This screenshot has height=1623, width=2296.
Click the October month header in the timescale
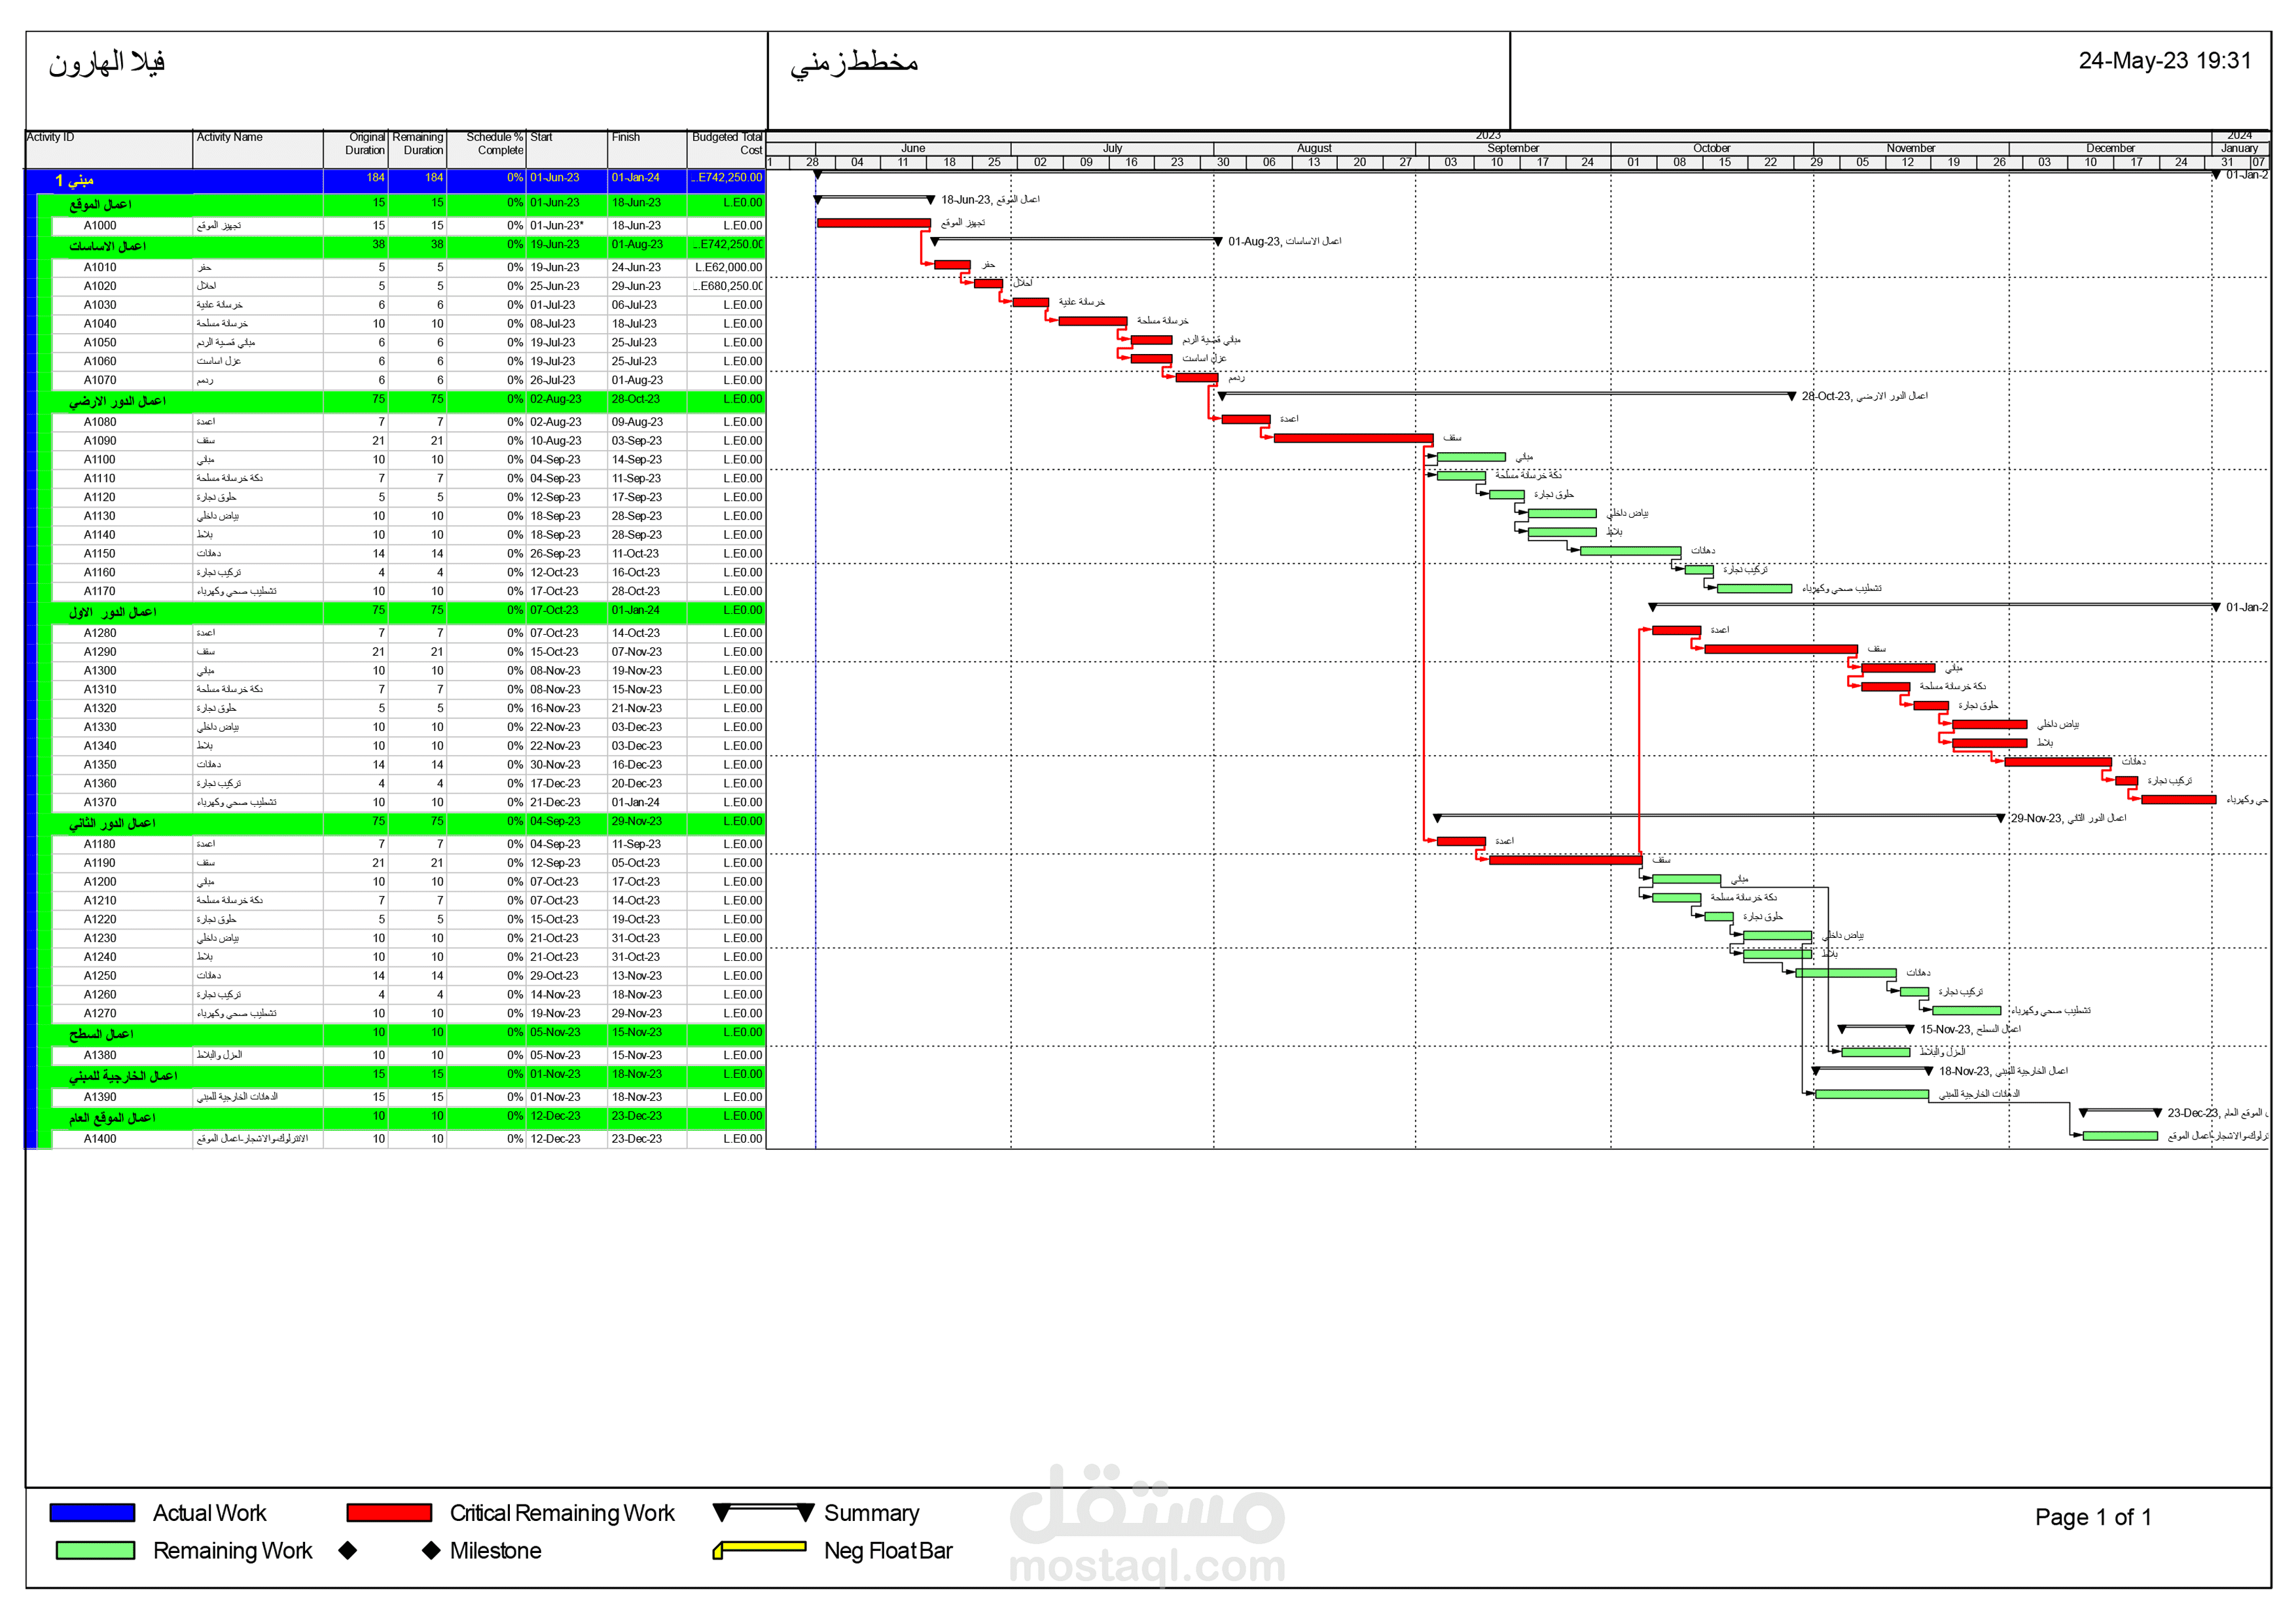tap(1711, 148)
